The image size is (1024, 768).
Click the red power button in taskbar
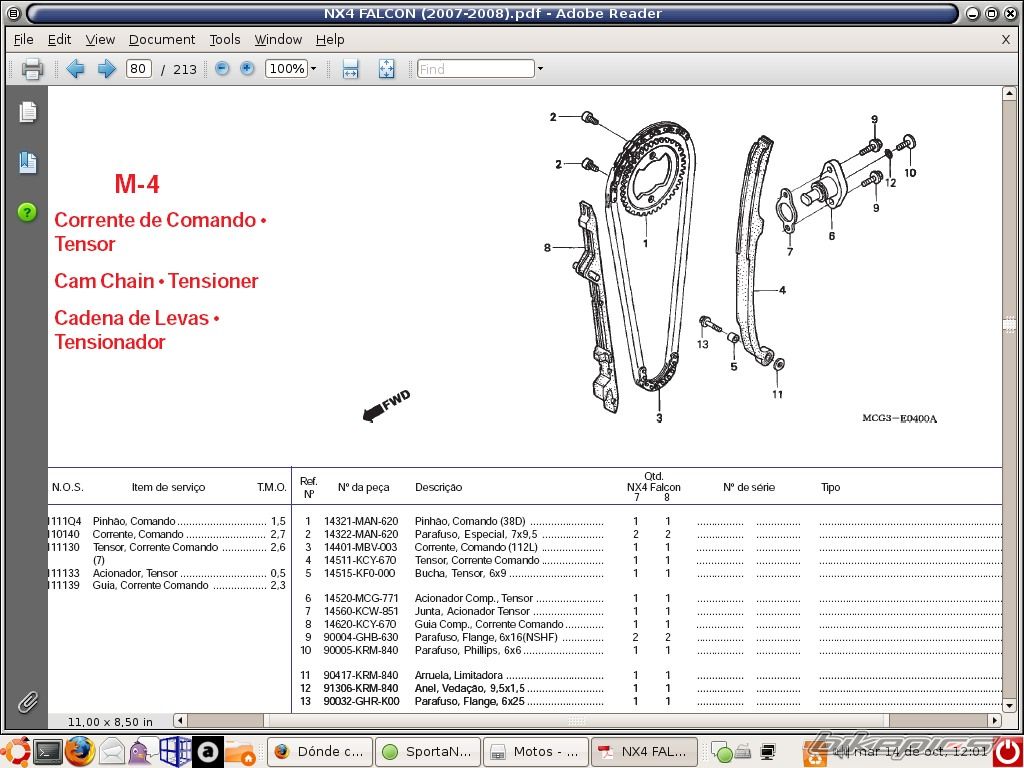(x=1008, y=752)
